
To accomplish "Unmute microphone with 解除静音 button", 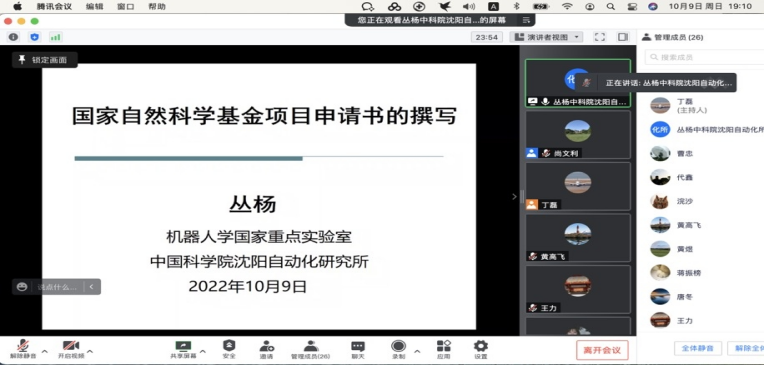I will (x=23, y=349).
